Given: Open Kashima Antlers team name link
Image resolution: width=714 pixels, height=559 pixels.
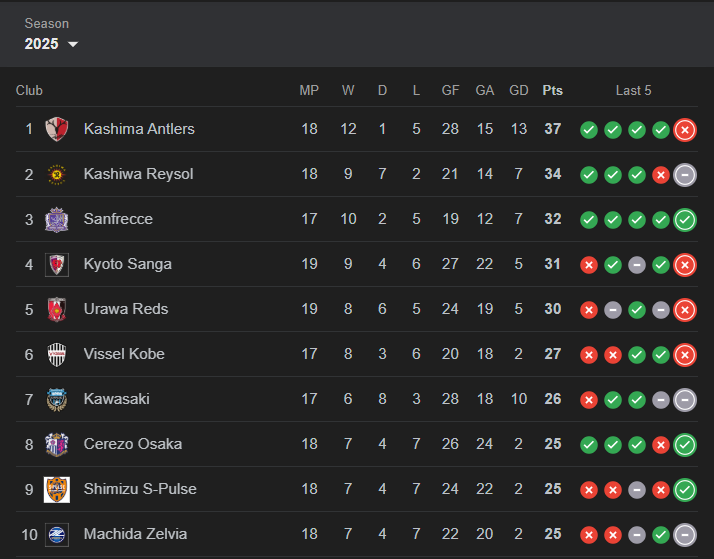Looking at the screenshot, I should coord(139,129).
